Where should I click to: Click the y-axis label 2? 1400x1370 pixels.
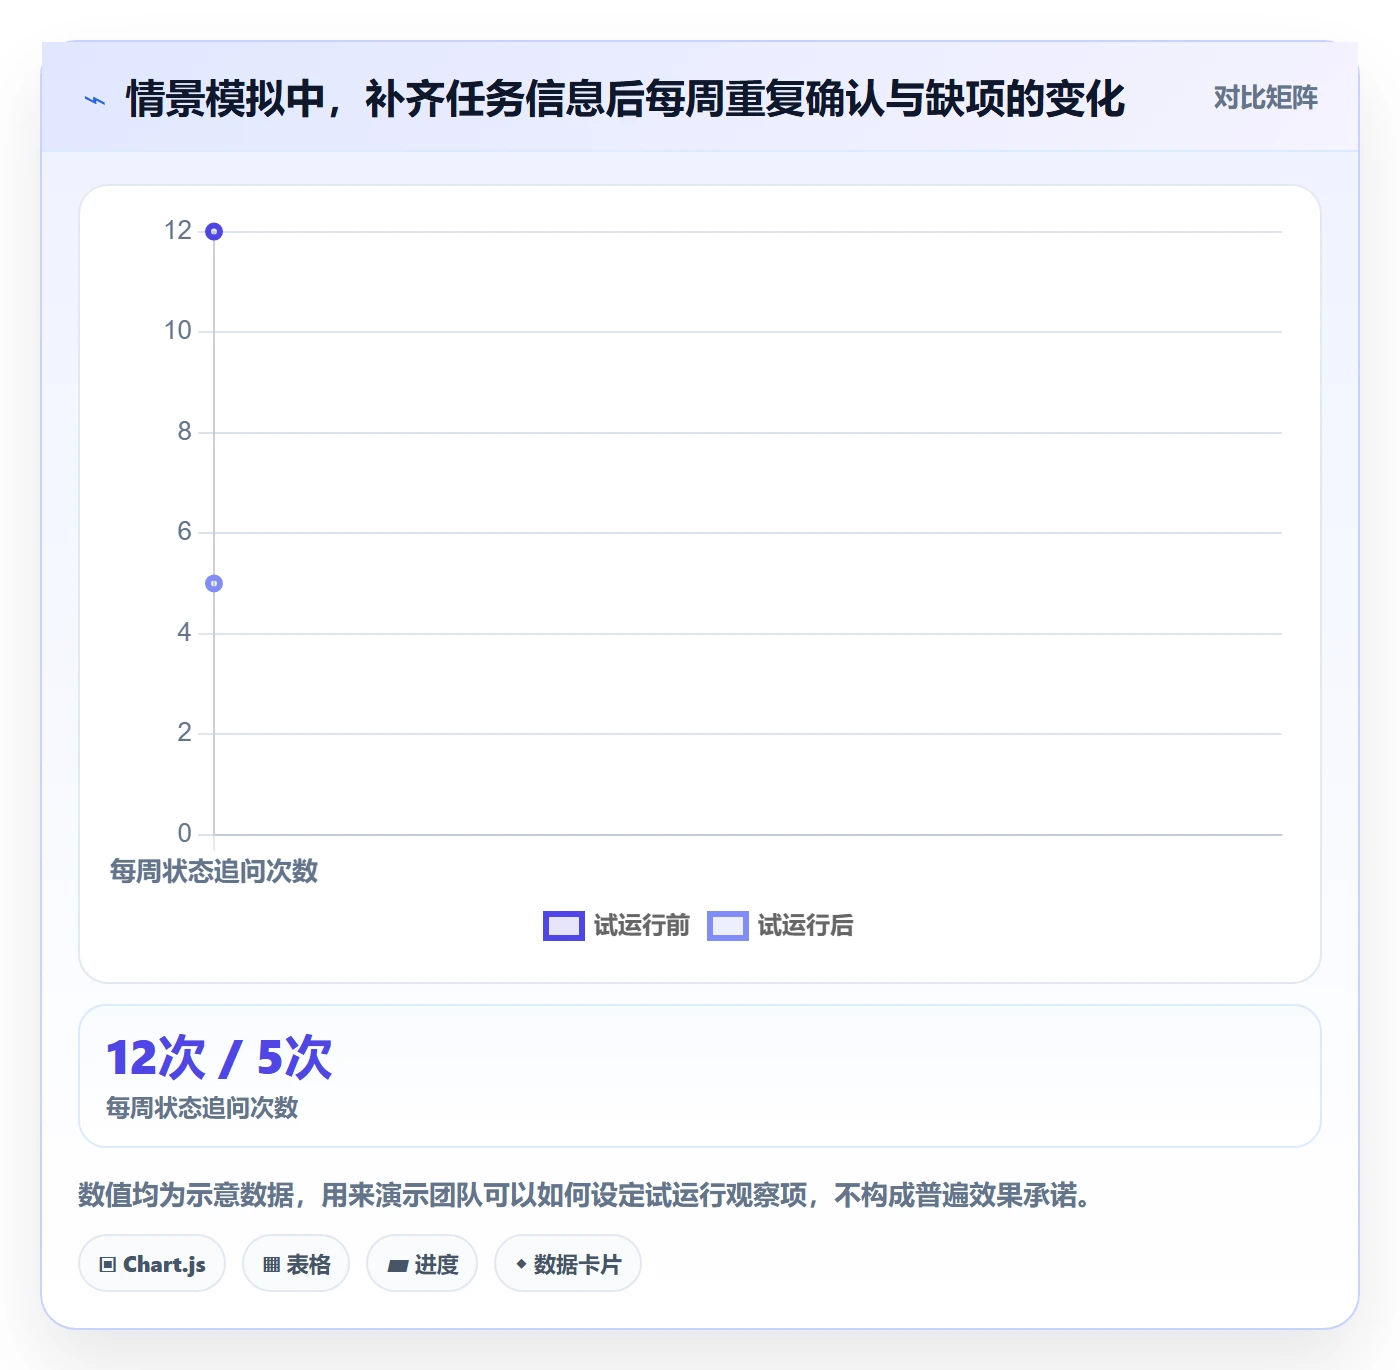click(184, 733)
